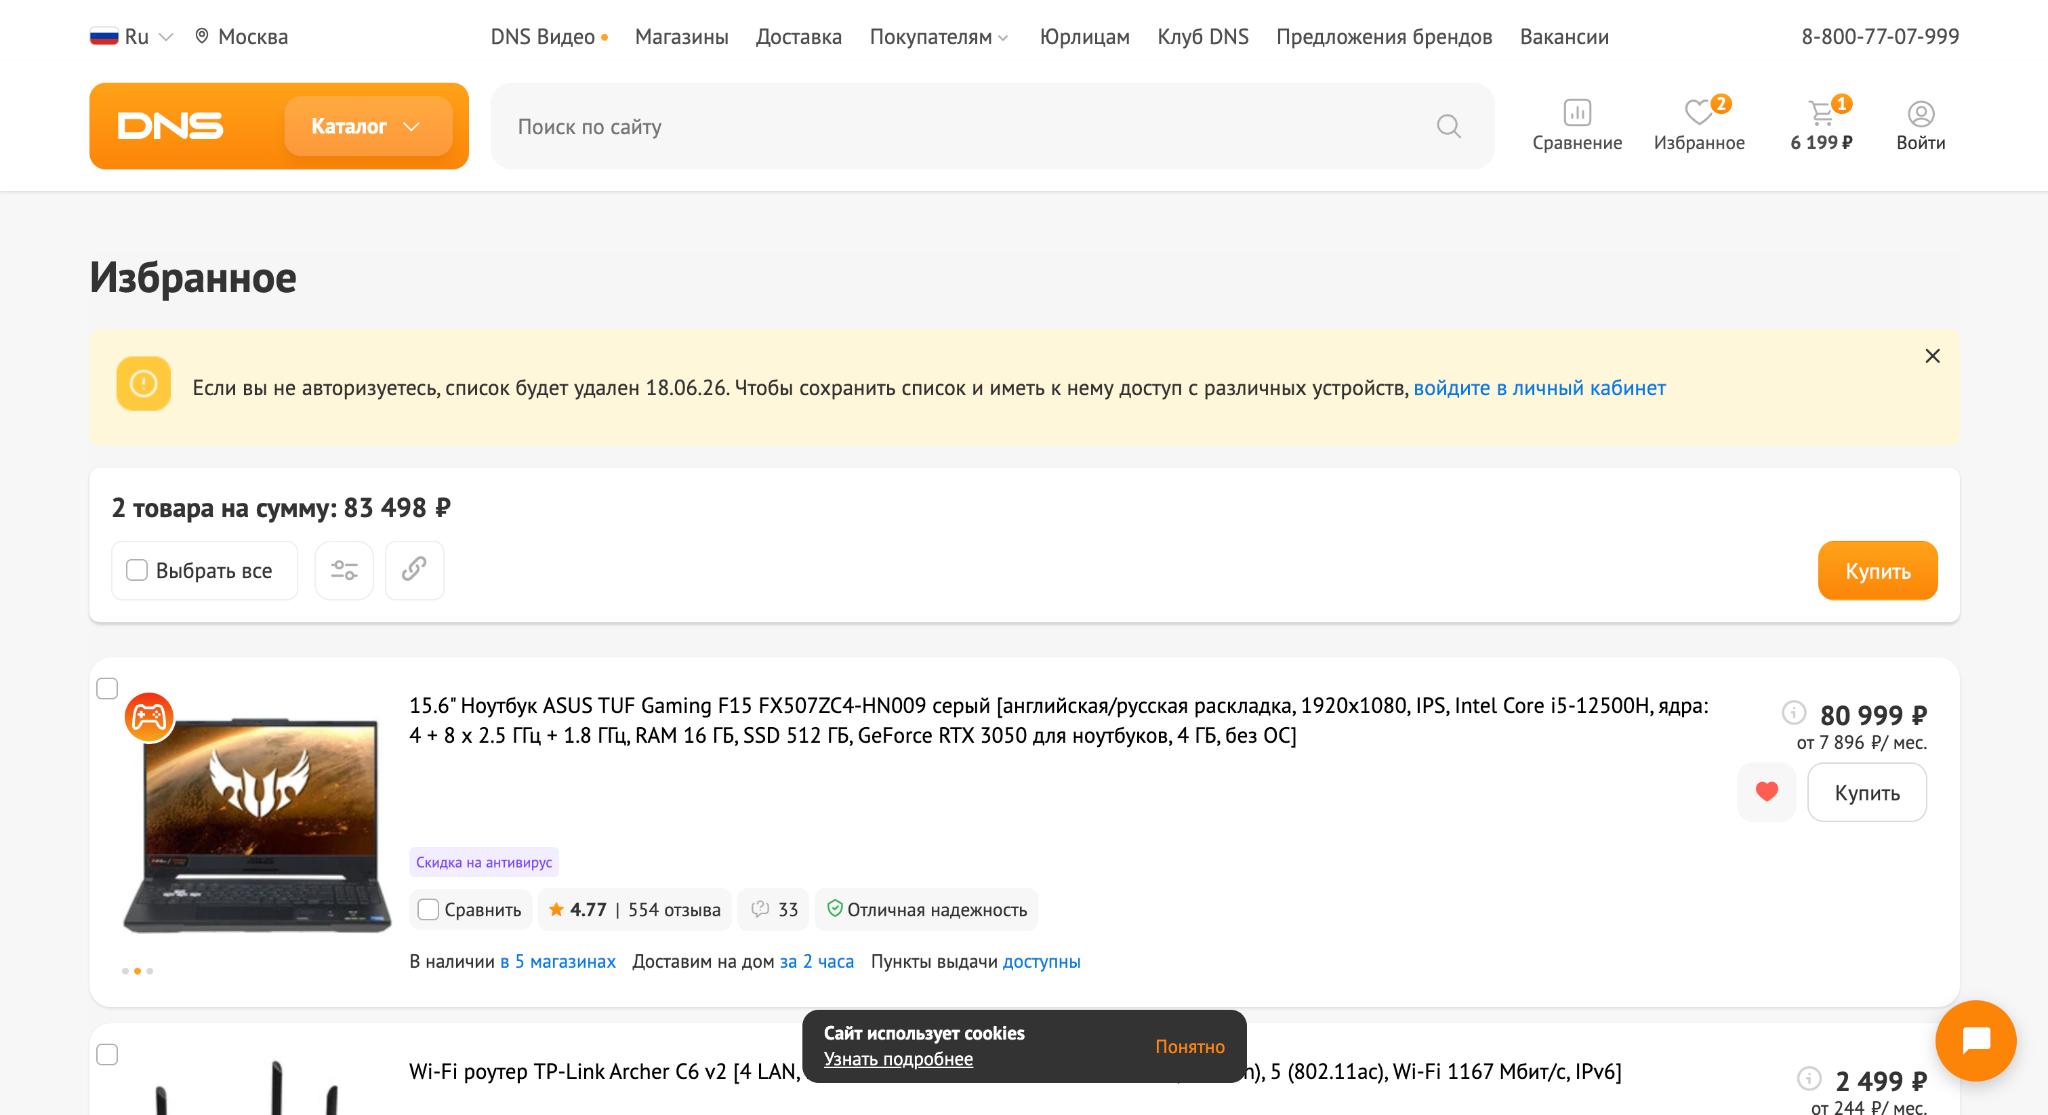The height and width of the screenshot is (1115, 2048).
Task: Tick the Выбрать все checkbox
Action: click(137, 570)
